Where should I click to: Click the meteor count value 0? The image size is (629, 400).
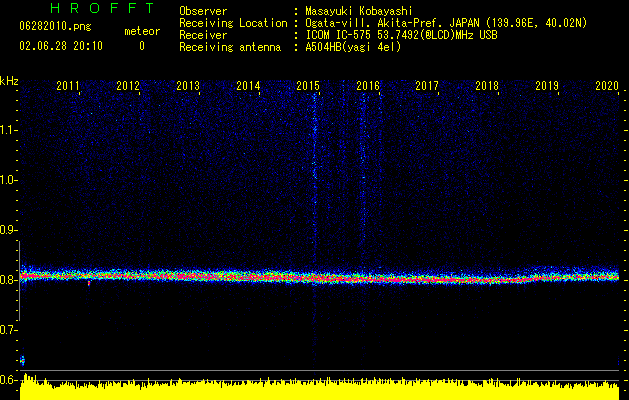[142, 46]
